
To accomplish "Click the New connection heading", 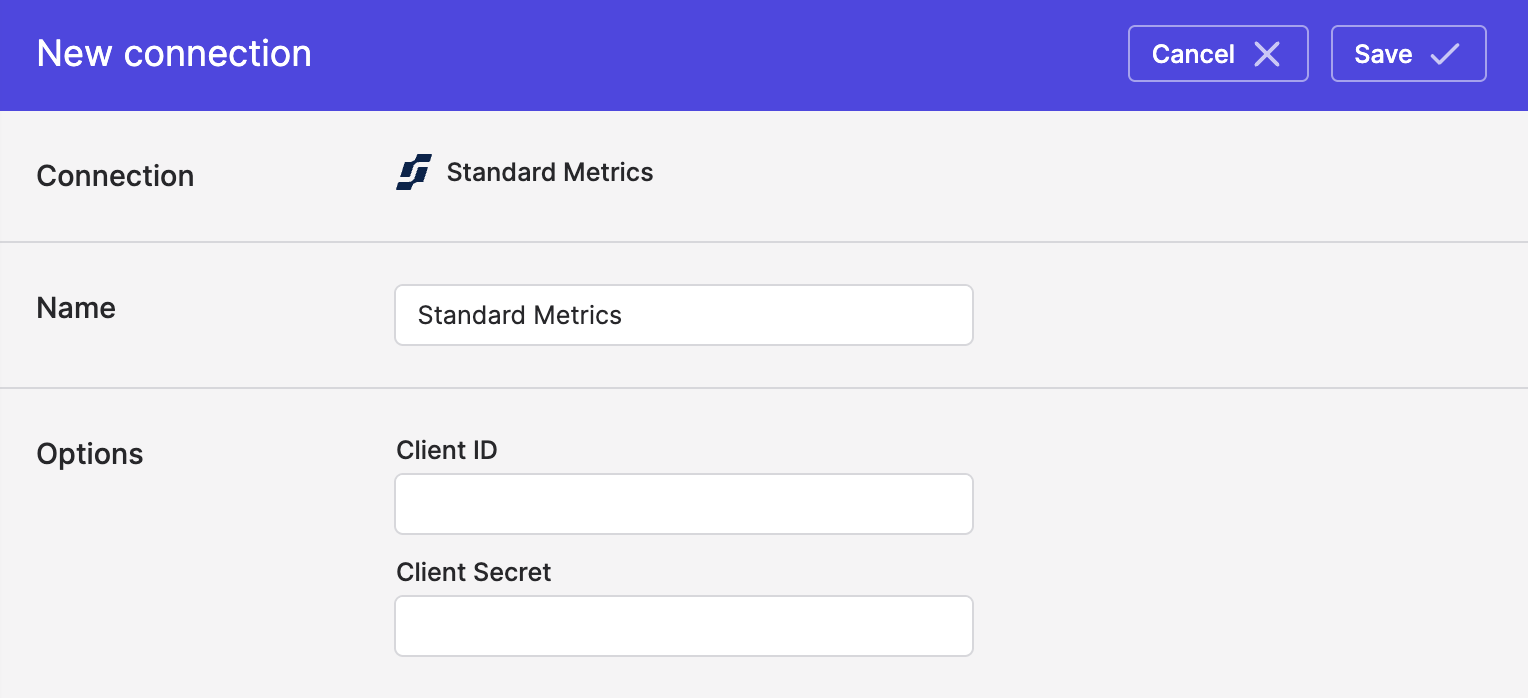I will point(174,54).
